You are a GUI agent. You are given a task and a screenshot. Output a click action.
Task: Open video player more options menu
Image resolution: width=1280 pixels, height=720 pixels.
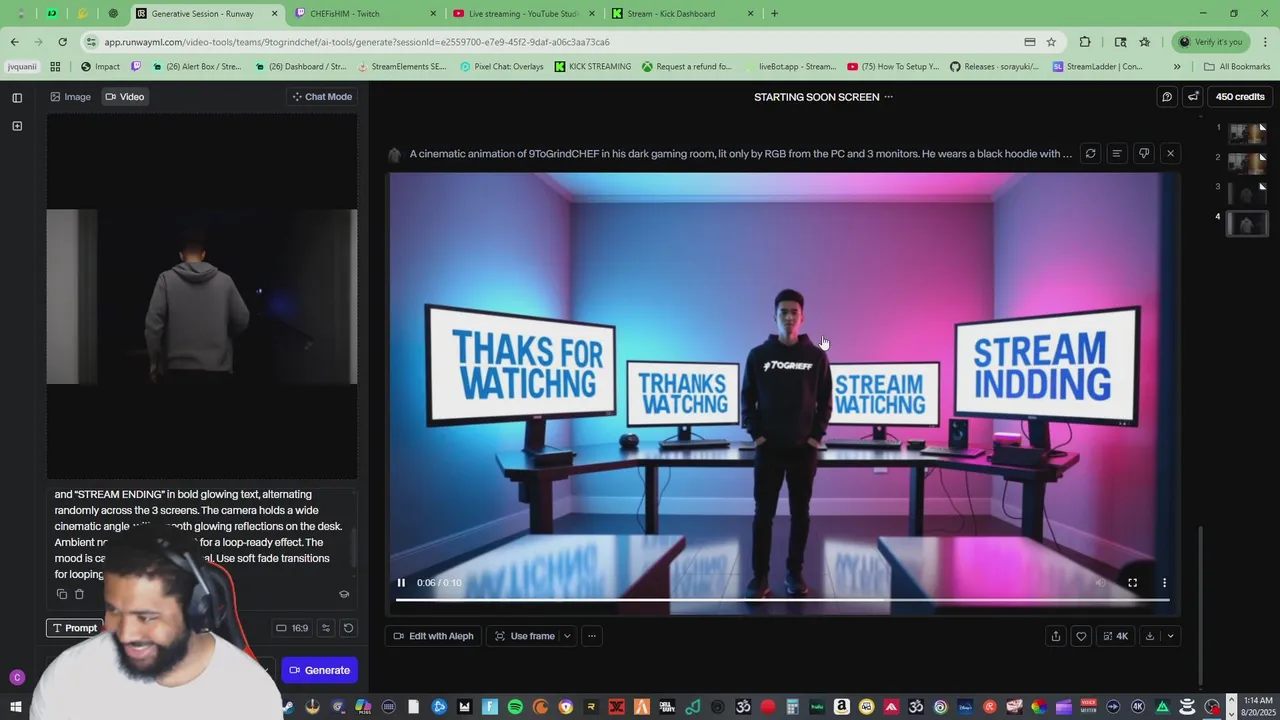click(1164, 583)
